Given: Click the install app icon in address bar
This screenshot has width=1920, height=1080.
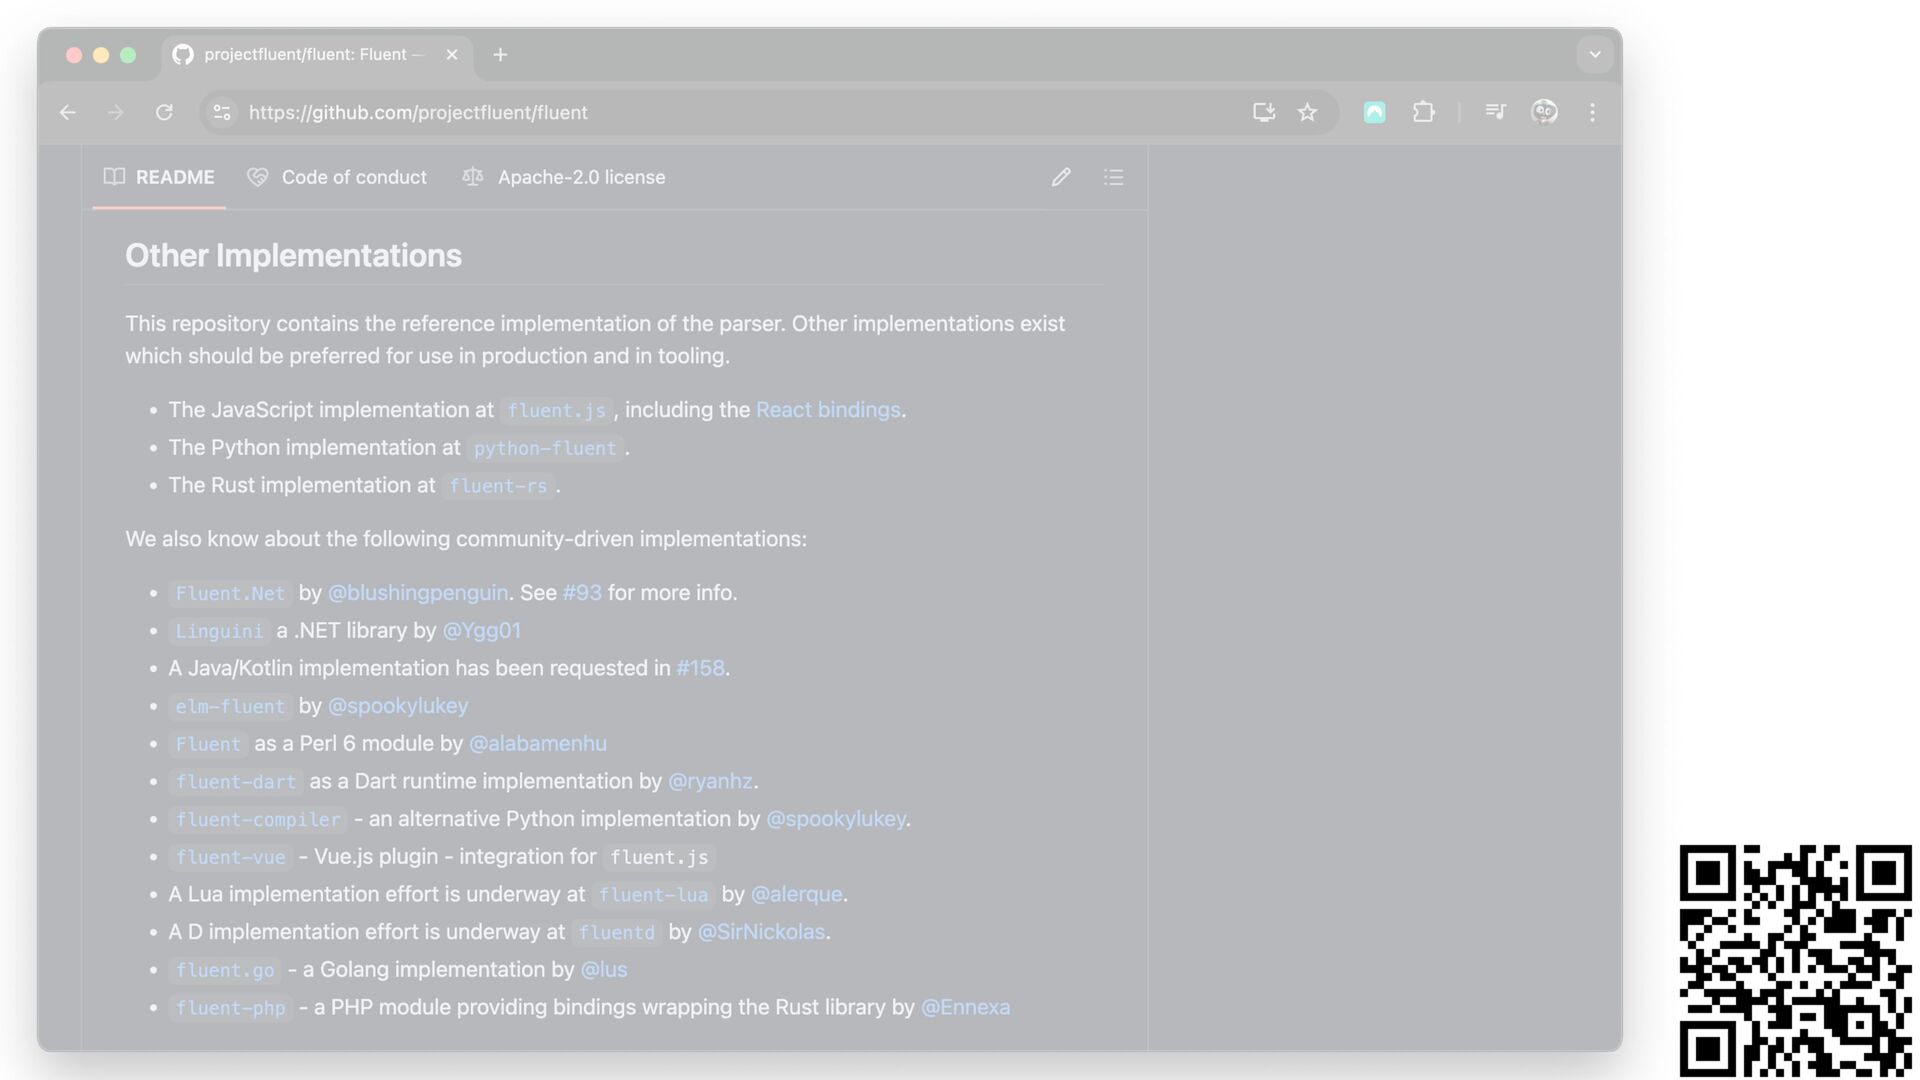Looking at the screenshot, I should [1263, 112].
